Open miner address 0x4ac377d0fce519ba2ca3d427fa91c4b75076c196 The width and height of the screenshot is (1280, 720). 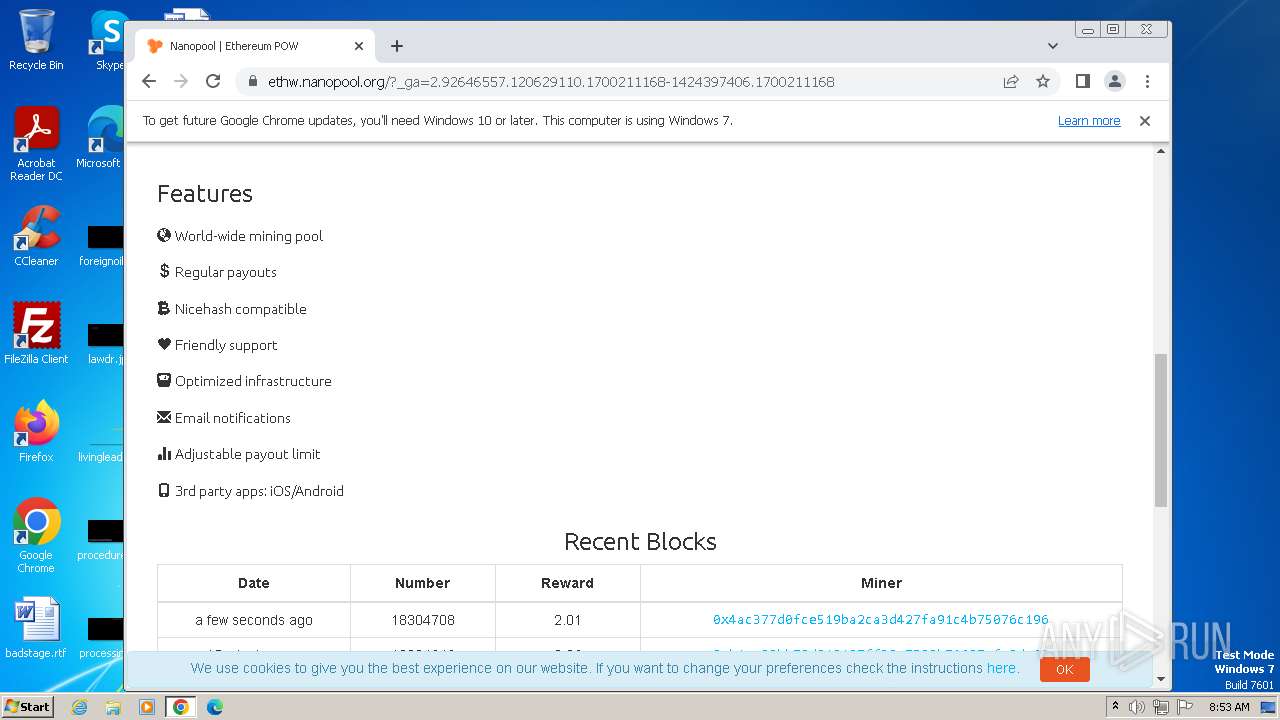(881, 620)
